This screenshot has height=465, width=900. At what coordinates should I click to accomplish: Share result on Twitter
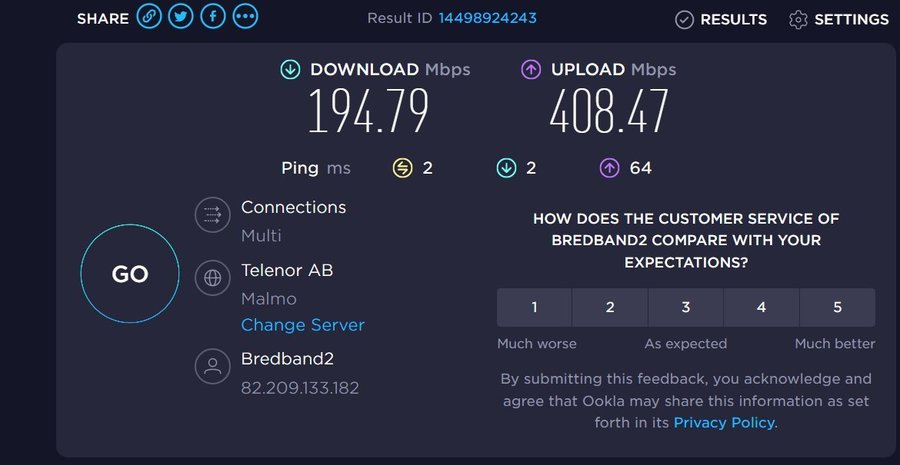point(181,17)
